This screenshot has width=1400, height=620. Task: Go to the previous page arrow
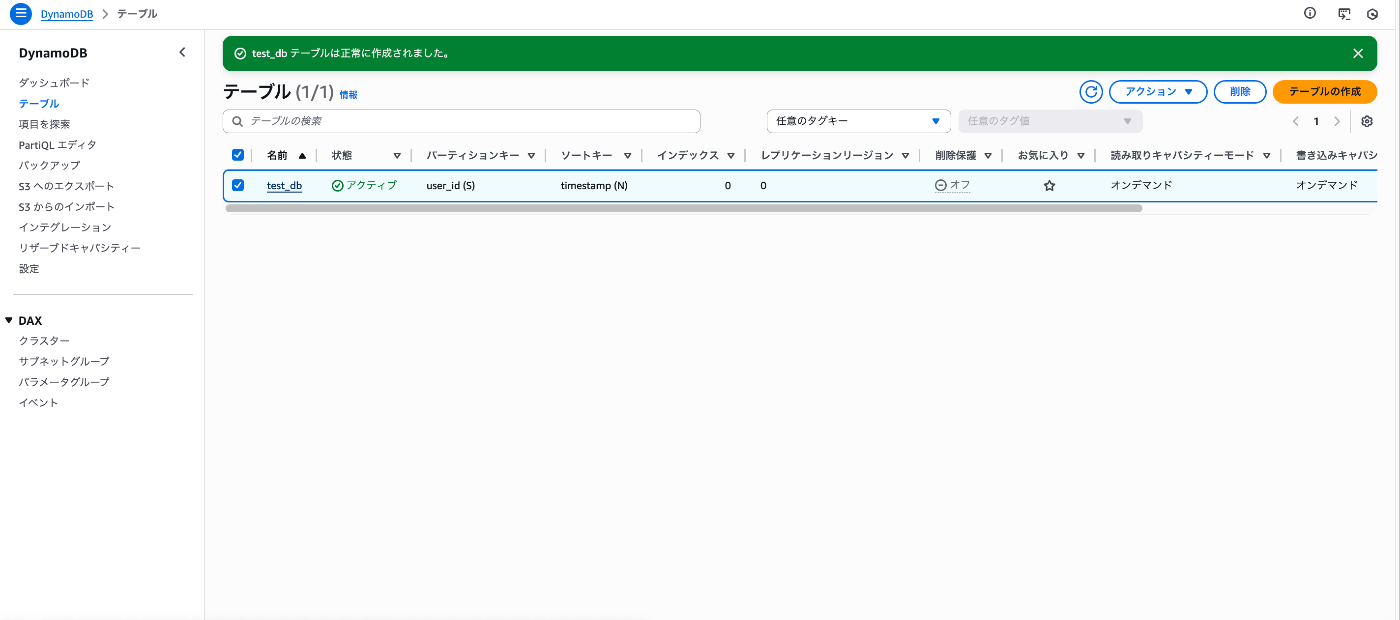coord(1295,121)
